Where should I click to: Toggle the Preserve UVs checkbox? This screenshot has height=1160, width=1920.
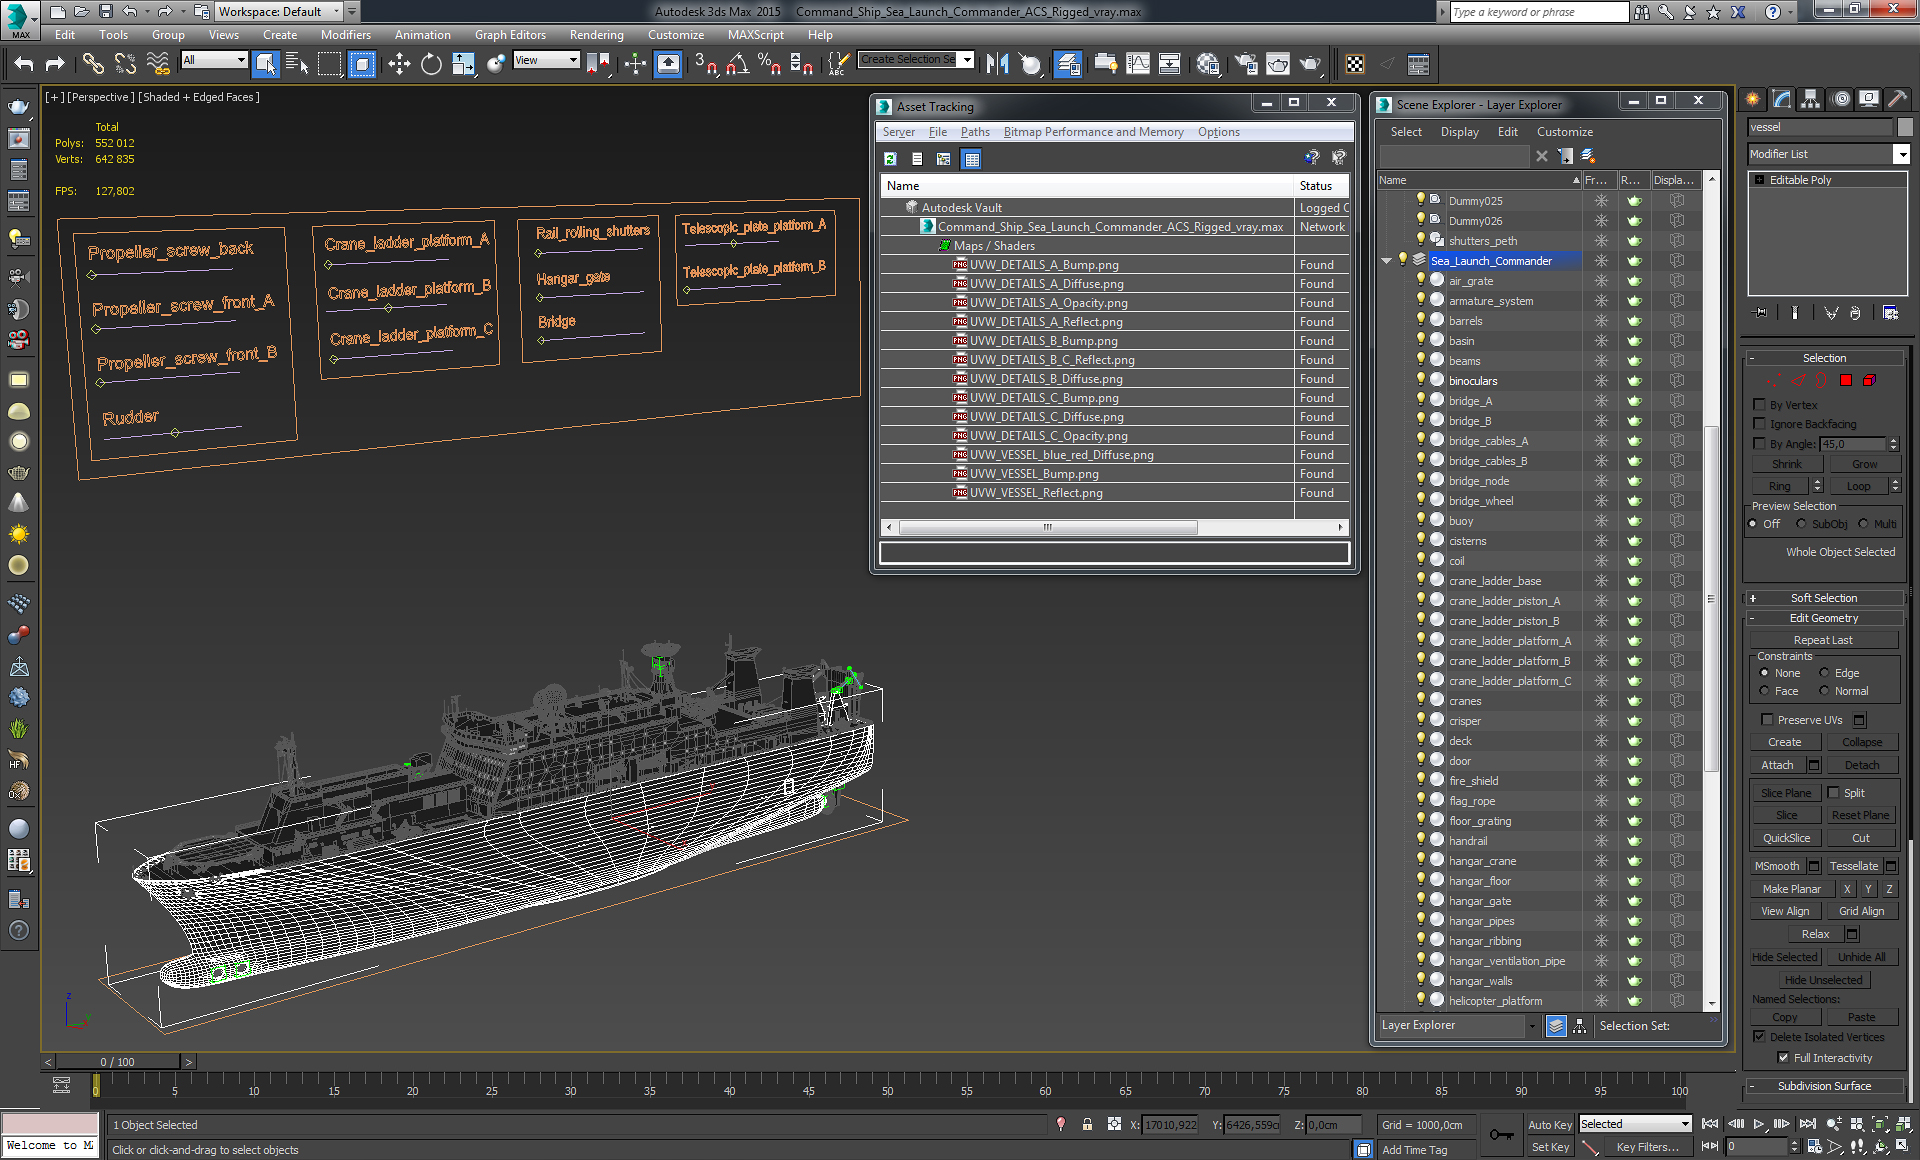tap(1767, 720)
